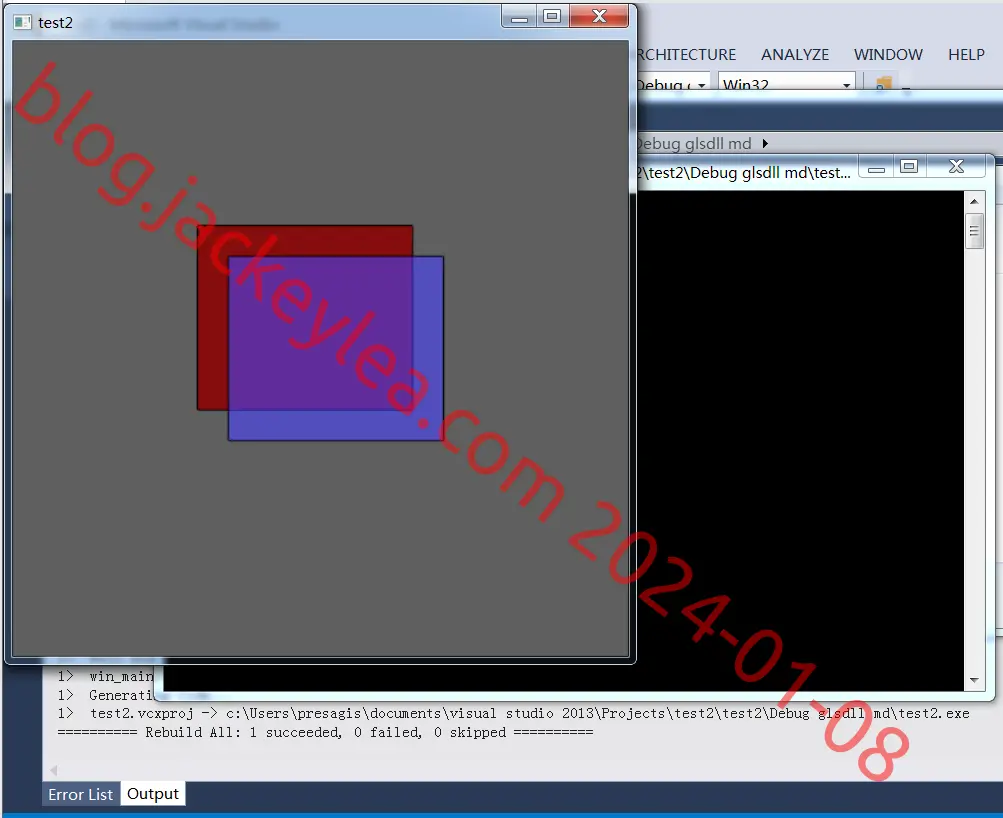
Task: Maximize the console window
Action: point(909,168)
